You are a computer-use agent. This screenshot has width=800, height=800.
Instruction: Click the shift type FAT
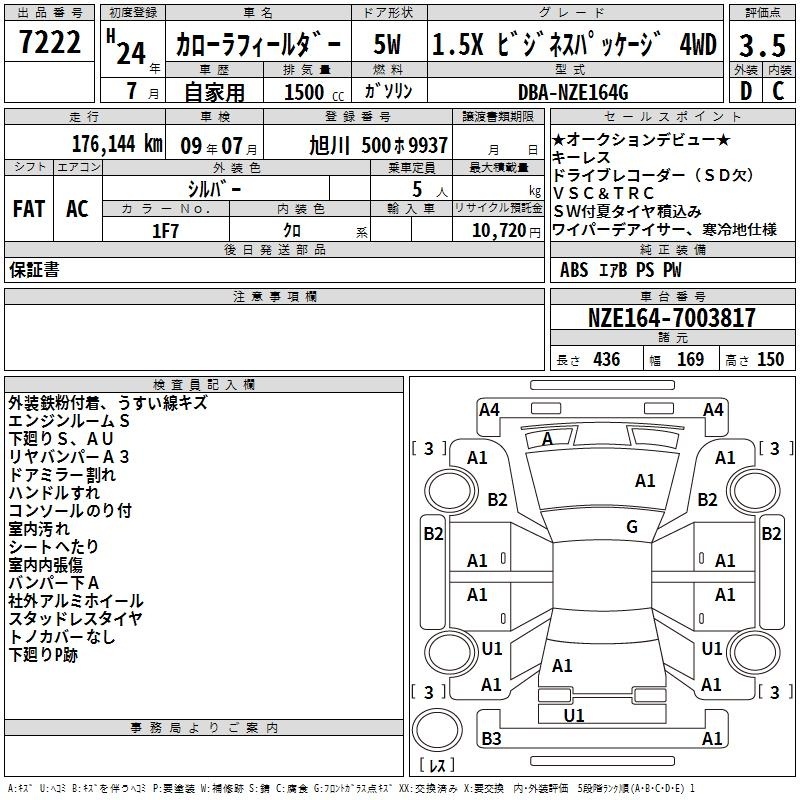tap(29, 208)
